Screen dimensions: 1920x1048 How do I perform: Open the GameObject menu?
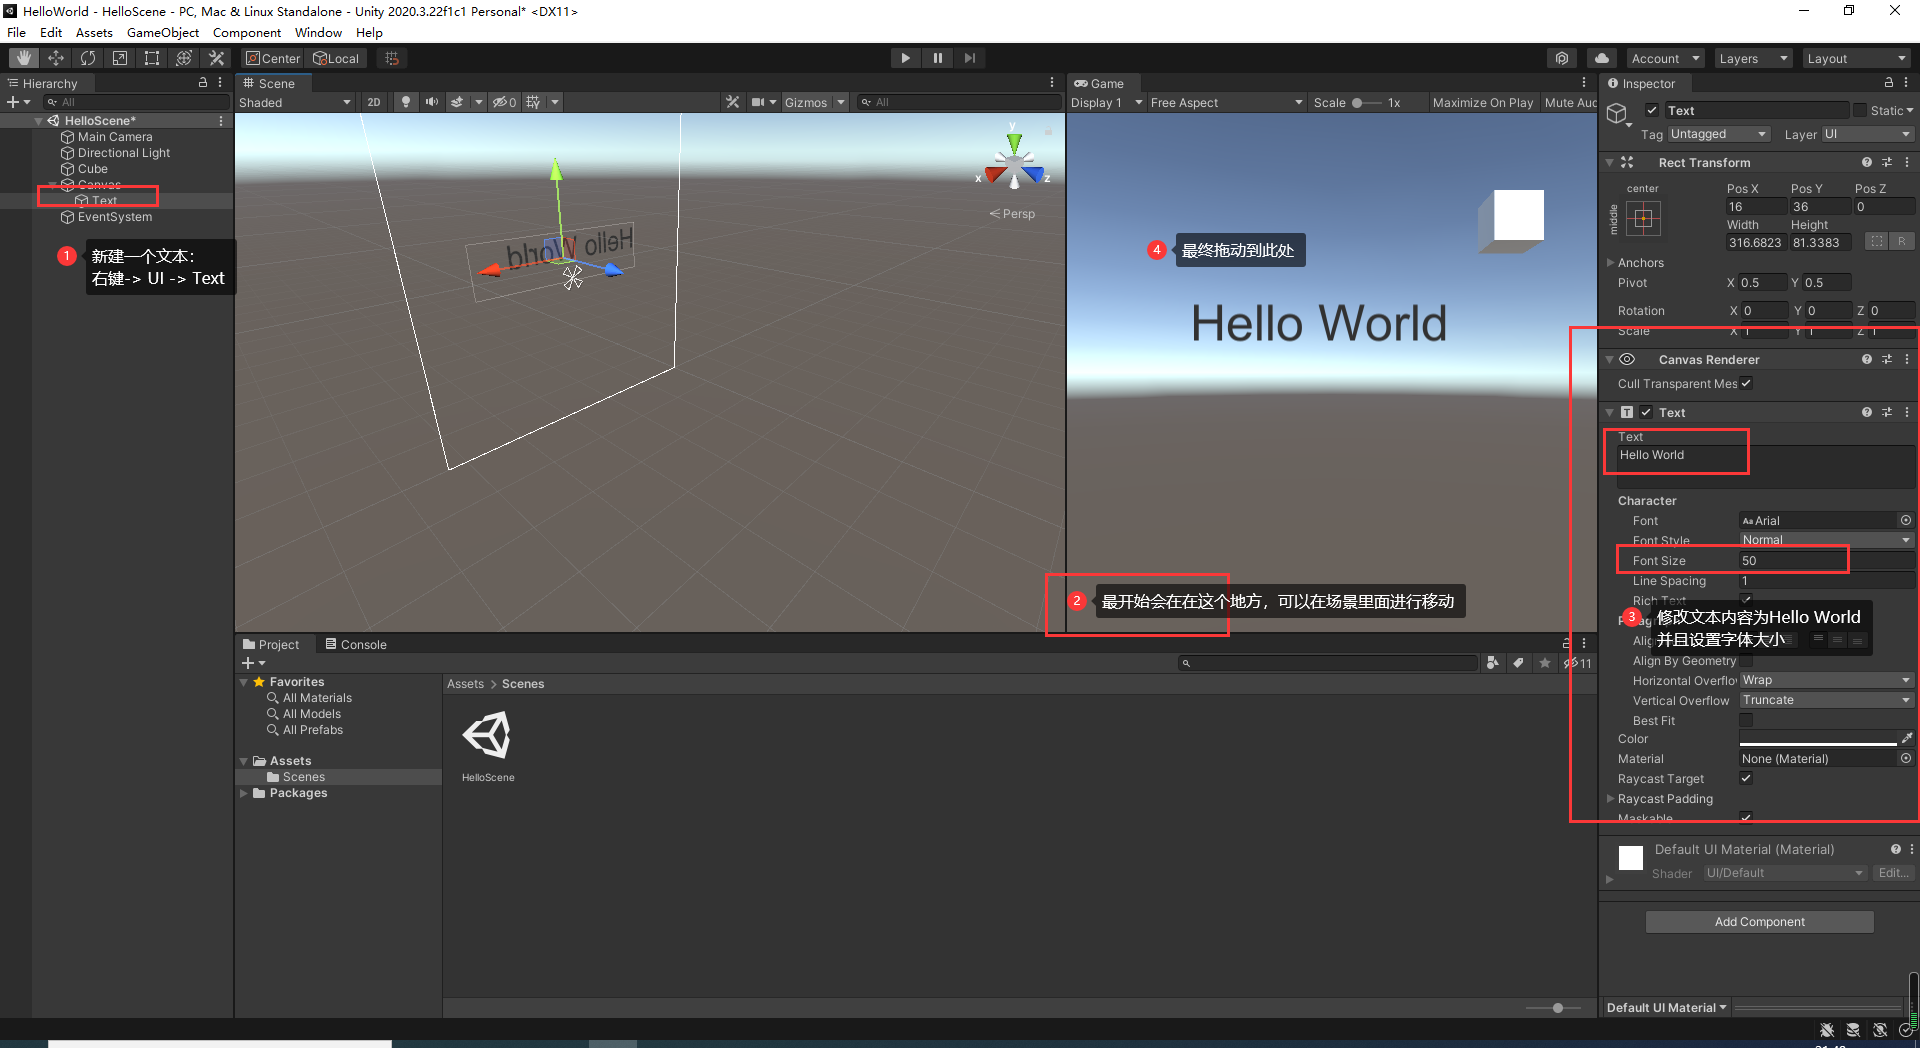pos(163,32)
